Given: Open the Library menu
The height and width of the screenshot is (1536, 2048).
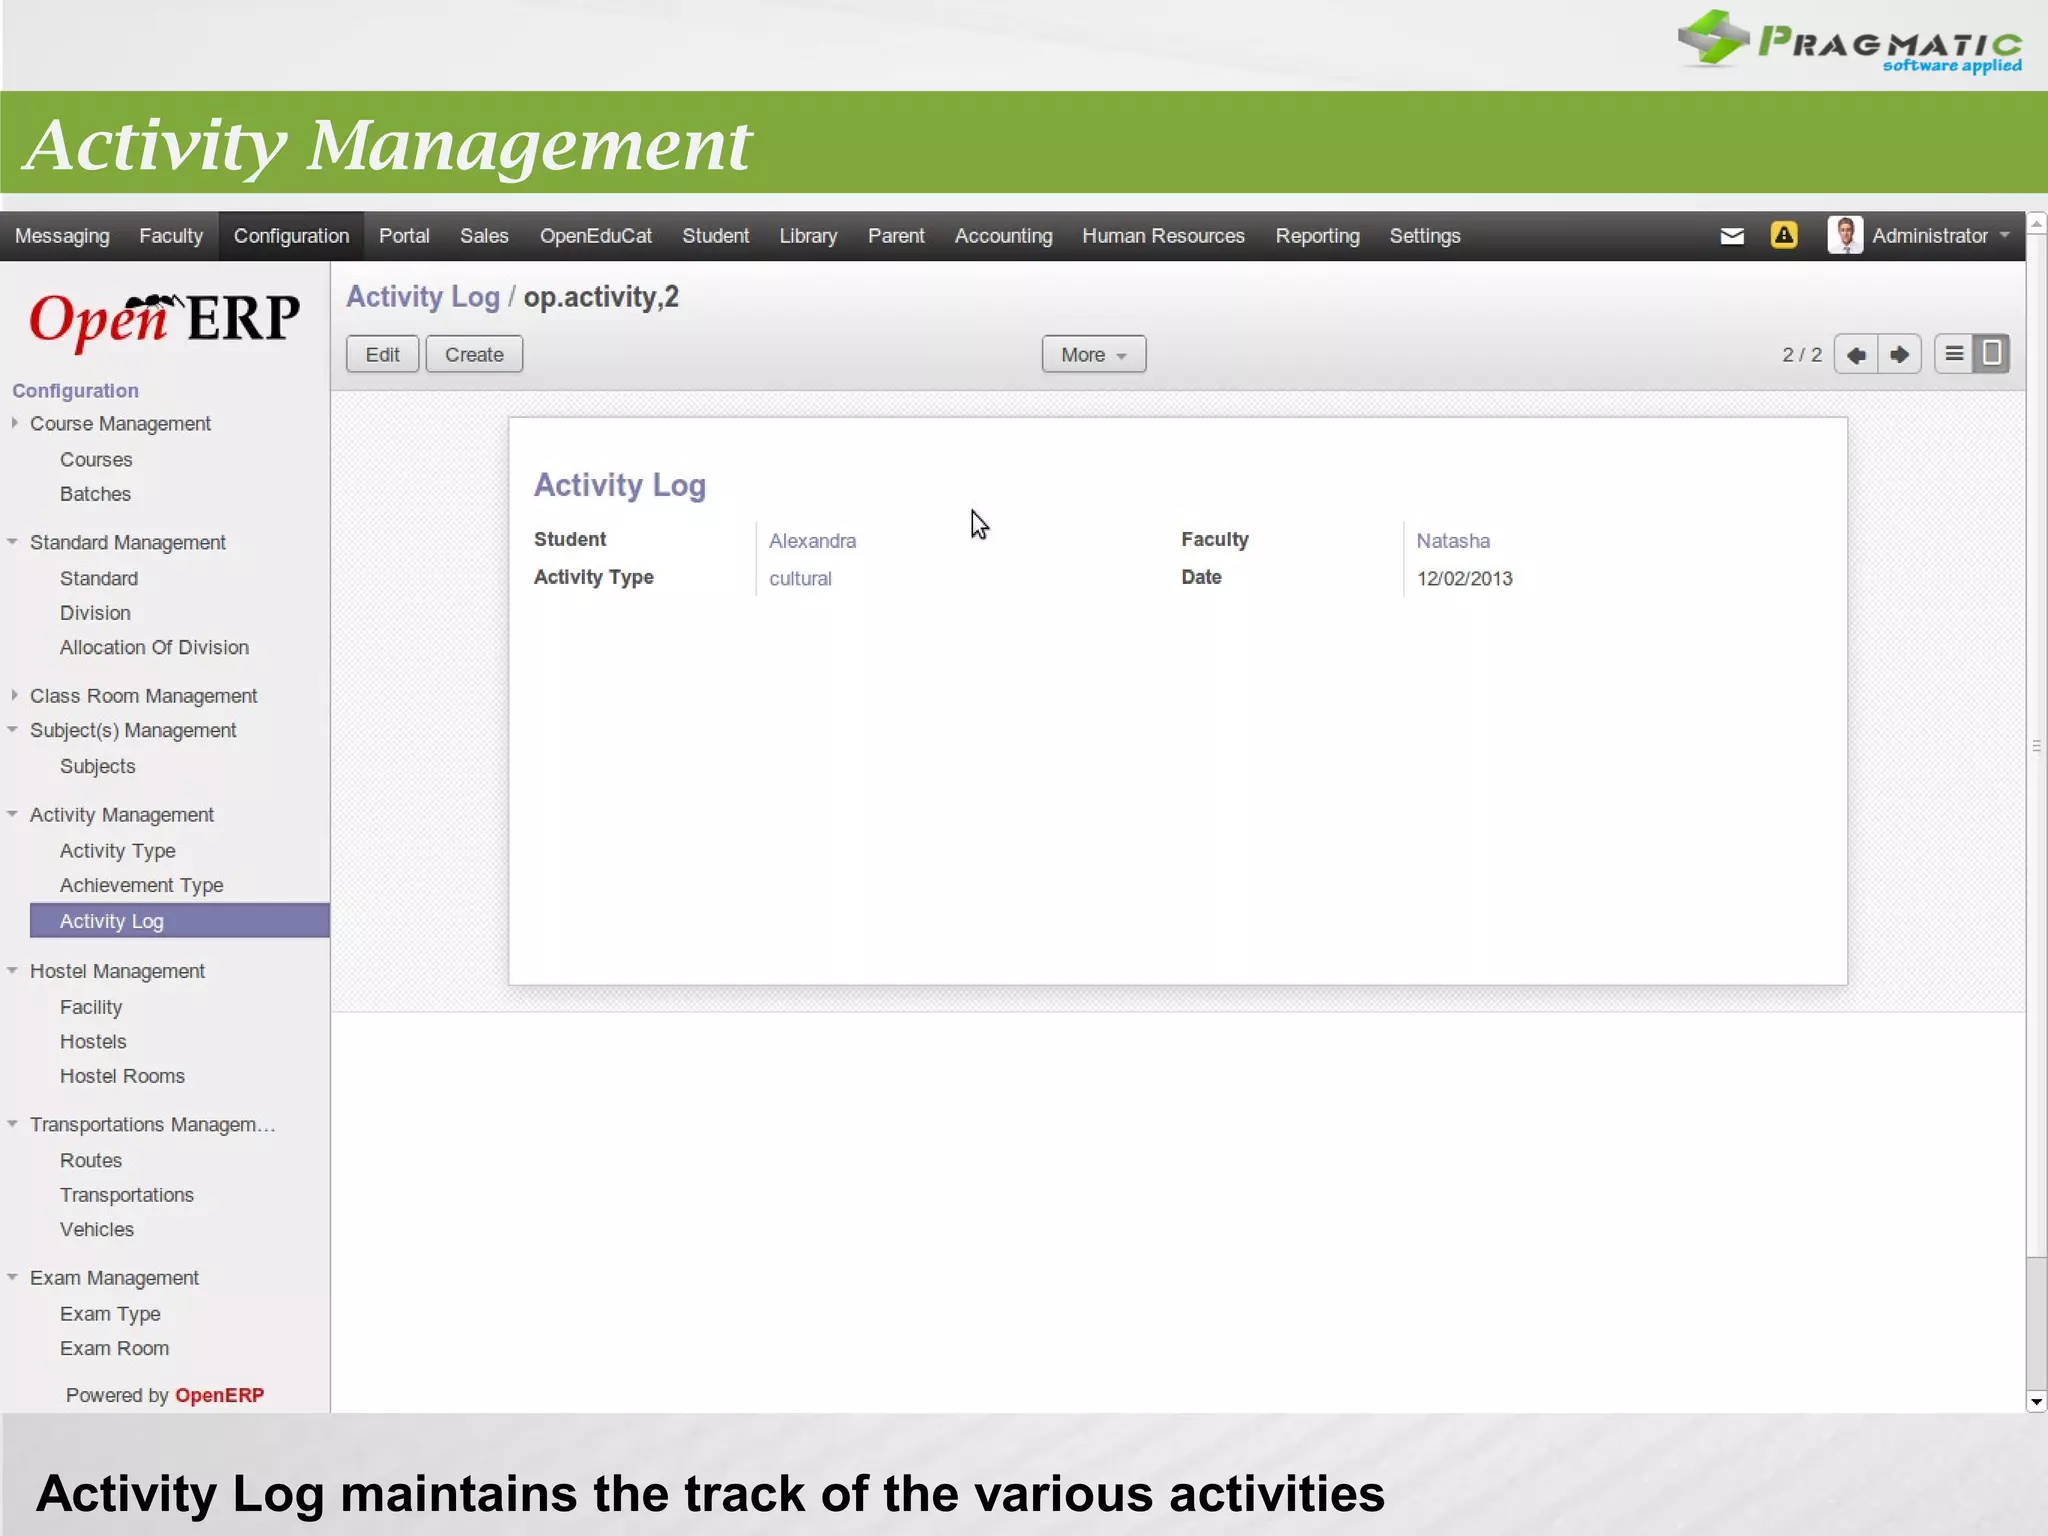Looking at the screenshot, I should click(x=808, y=236).
